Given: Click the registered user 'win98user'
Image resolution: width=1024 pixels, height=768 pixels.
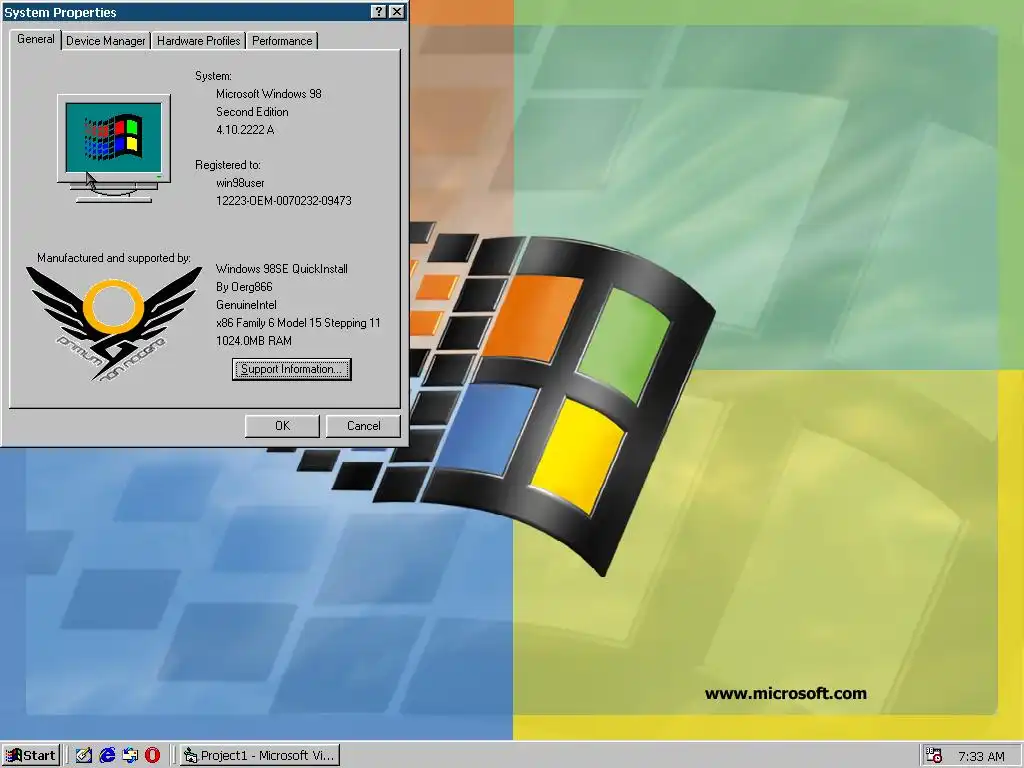Looking at the screenshot, I should coord(240,183).
